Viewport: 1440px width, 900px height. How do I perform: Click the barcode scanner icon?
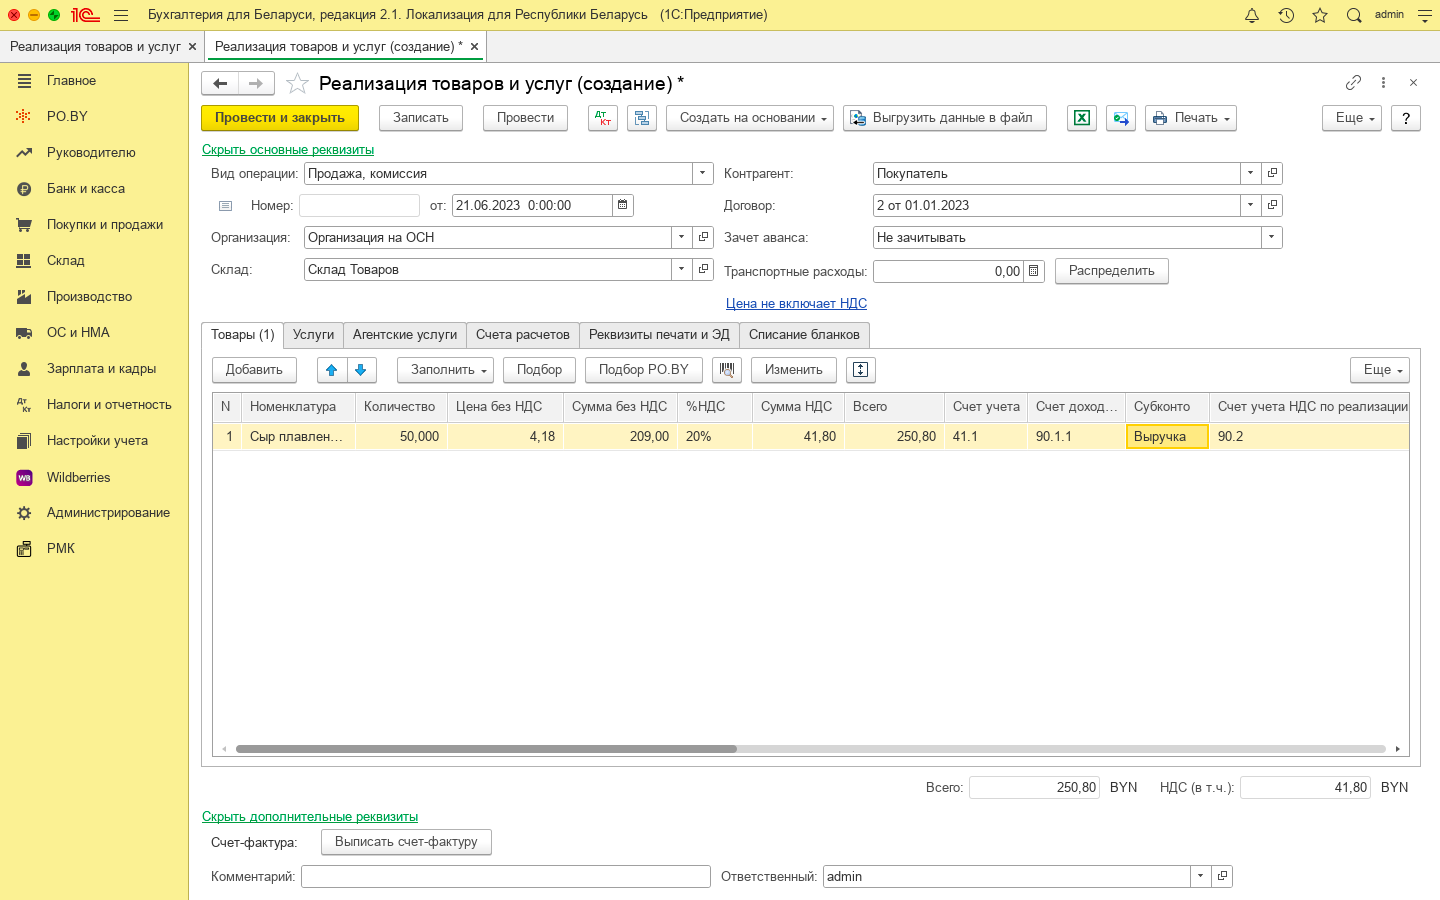727,370
